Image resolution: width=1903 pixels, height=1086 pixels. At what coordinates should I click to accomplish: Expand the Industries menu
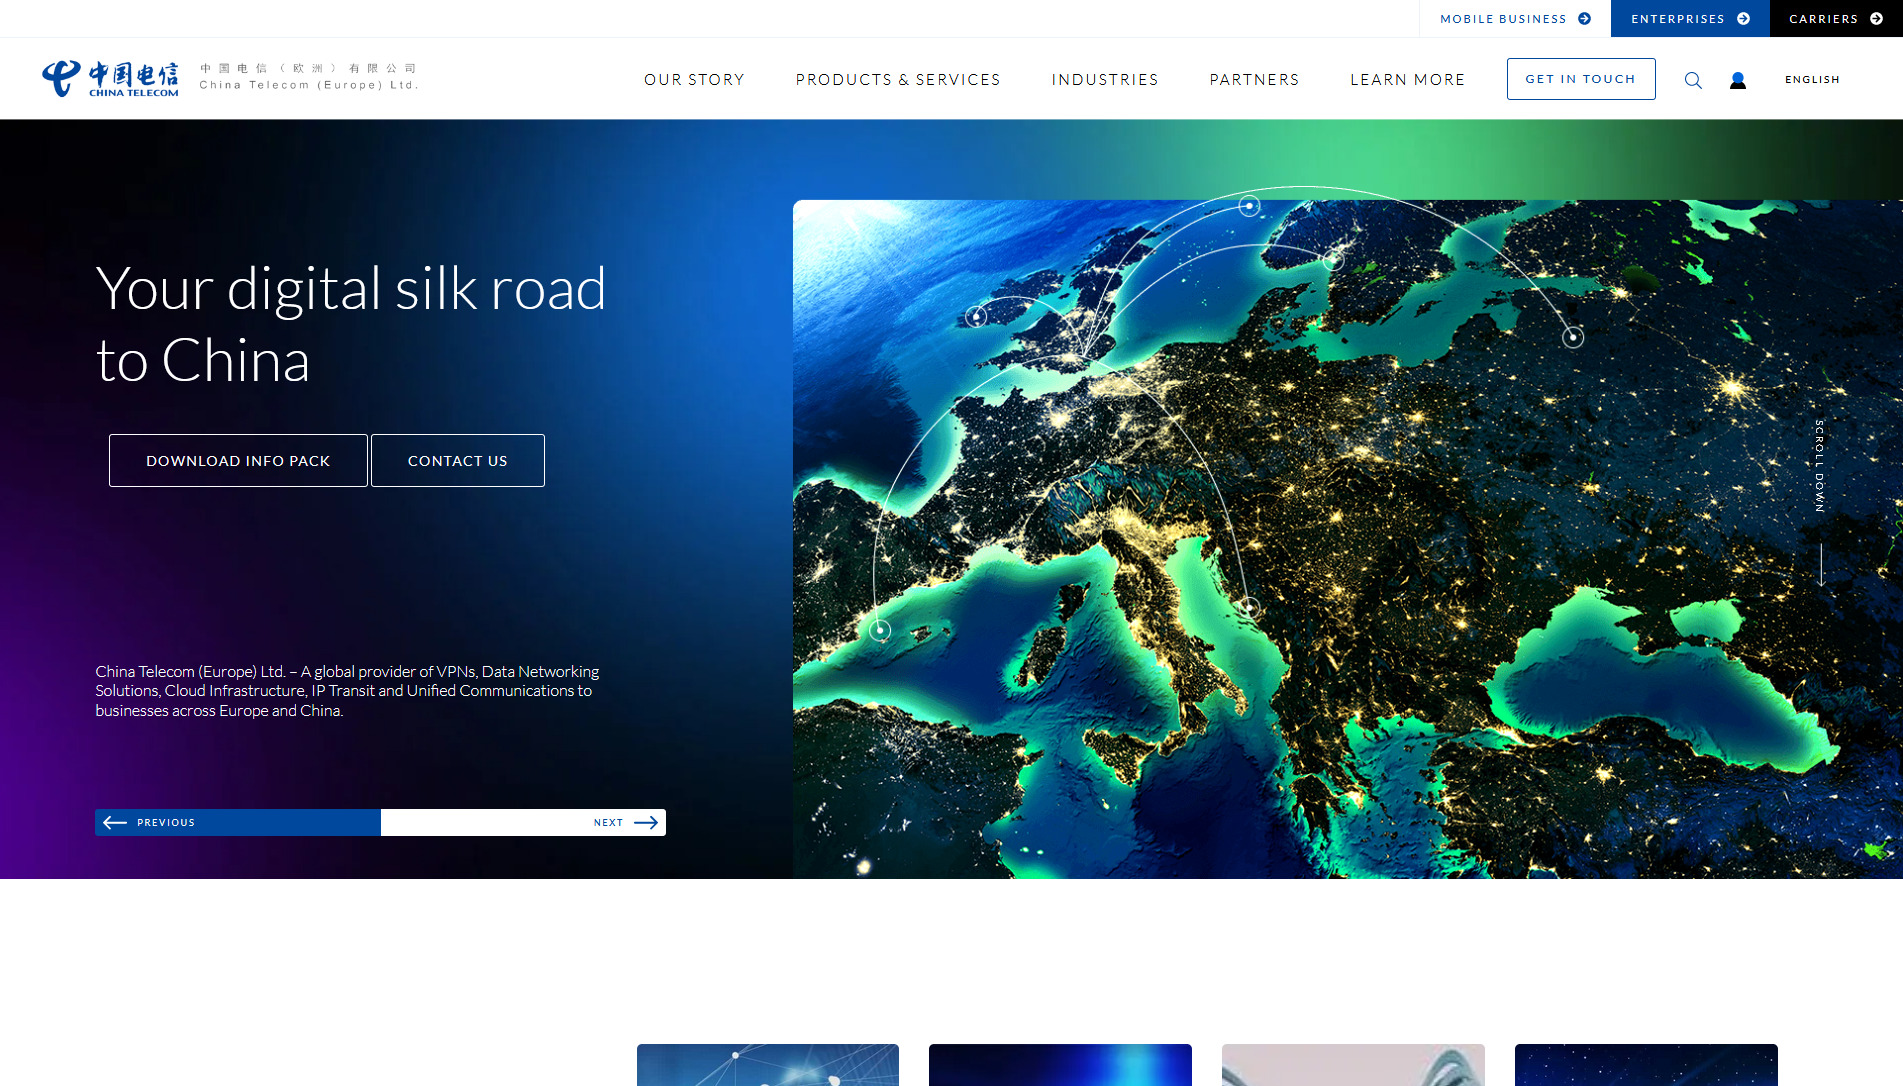(x=1105, y=80)
